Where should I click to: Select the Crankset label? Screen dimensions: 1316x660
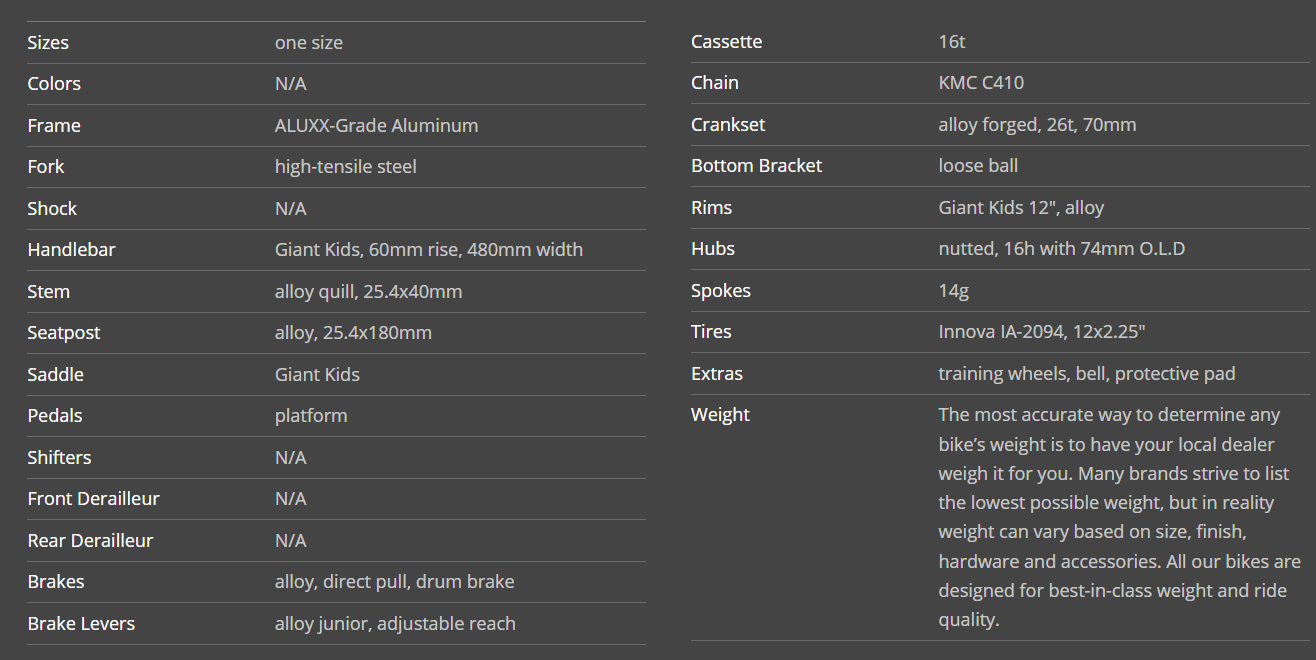(x=728, y=125)
